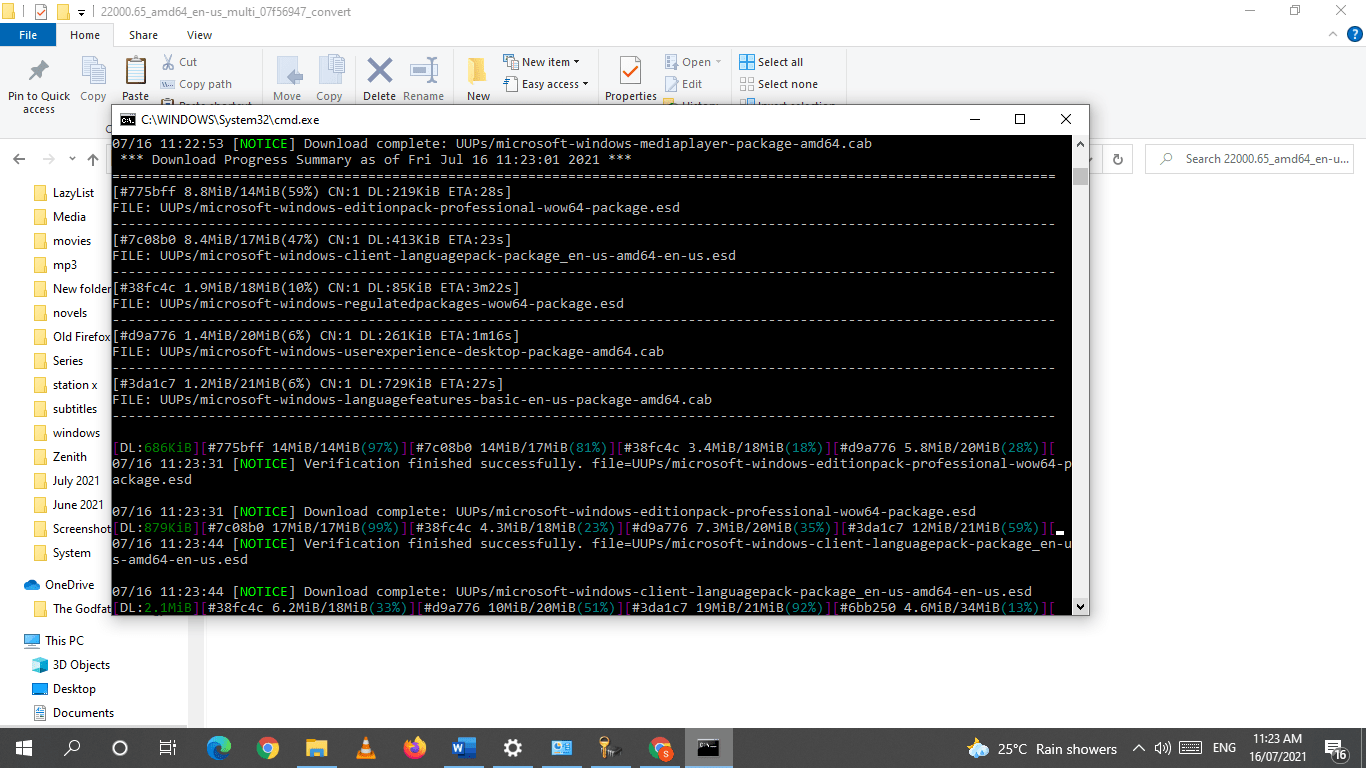Click the cmd window scrollbar up arrow
1366x768 pixels.
pyautogui.click(x=1080, y=143)
